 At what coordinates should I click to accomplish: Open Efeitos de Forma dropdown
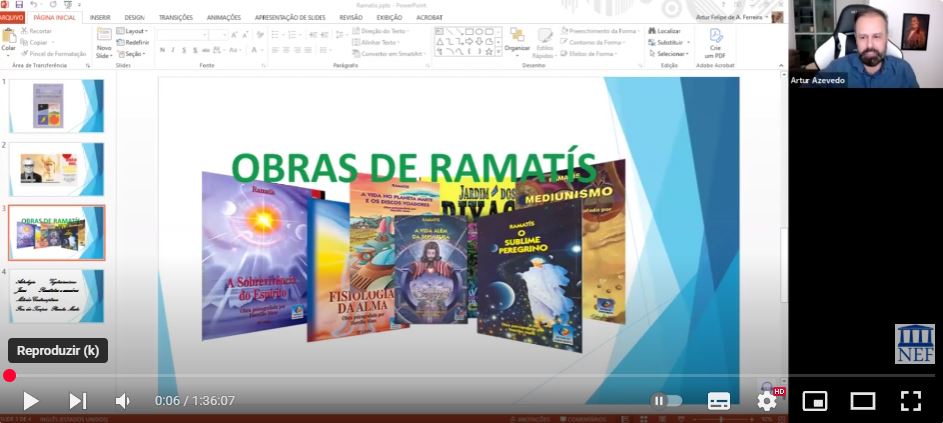[x=588, y=54]
